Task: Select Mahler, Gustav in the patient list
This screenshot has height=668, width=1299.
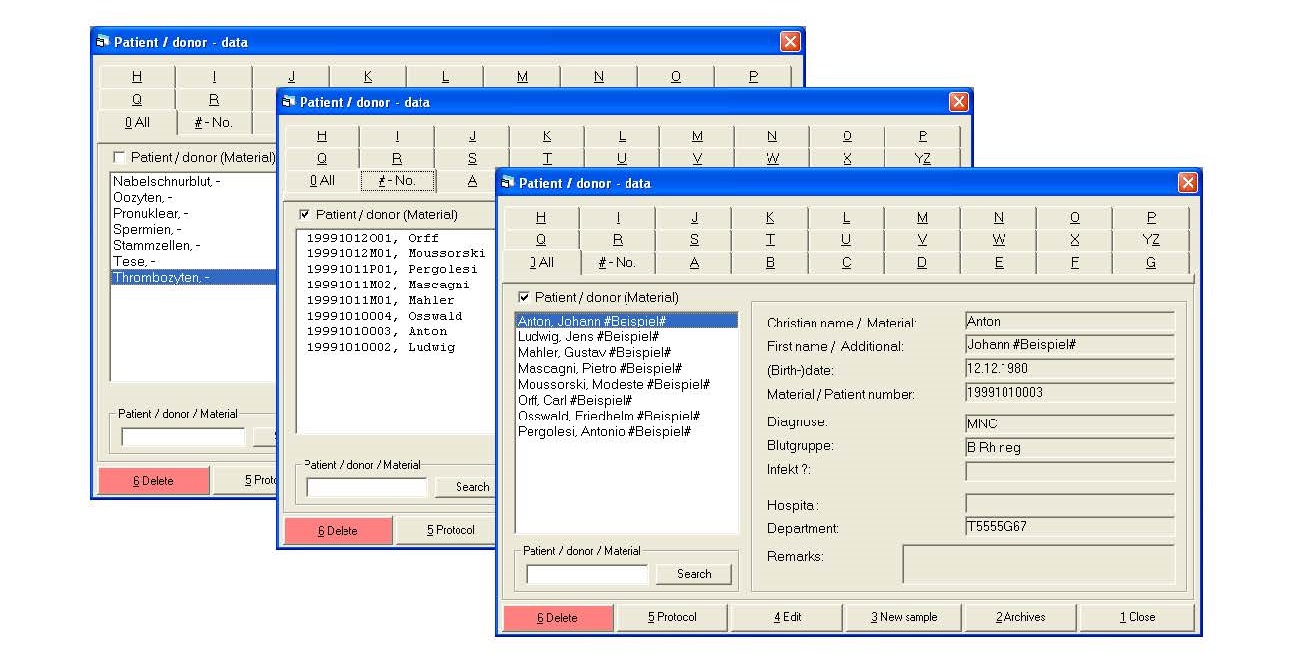Action: tap(594, 352)
